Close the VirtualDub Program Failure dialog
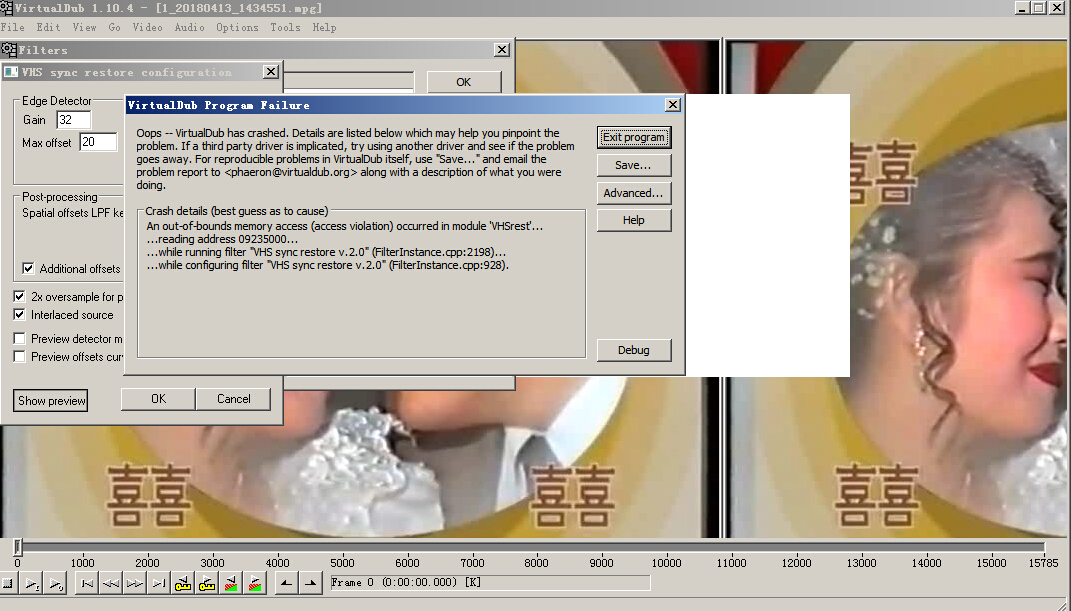The height and width of the screenshot is (611, 1071). coord(673,104)
